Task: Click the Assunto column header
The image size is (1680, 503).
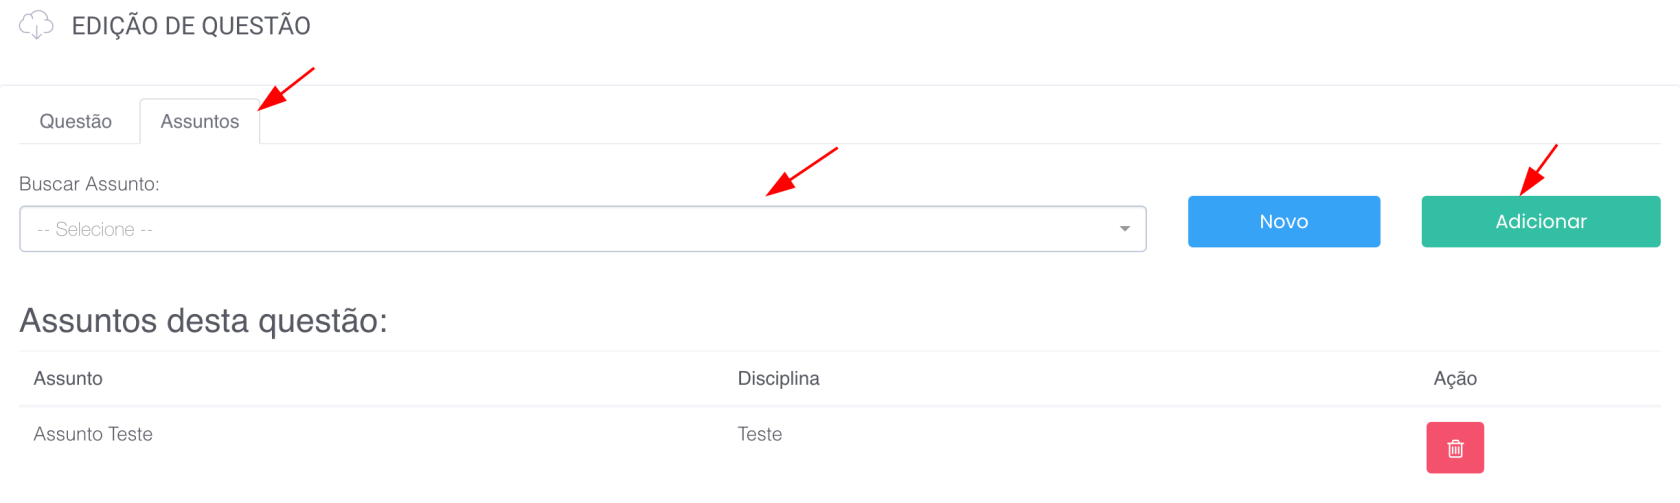Action: coord(68,378)
